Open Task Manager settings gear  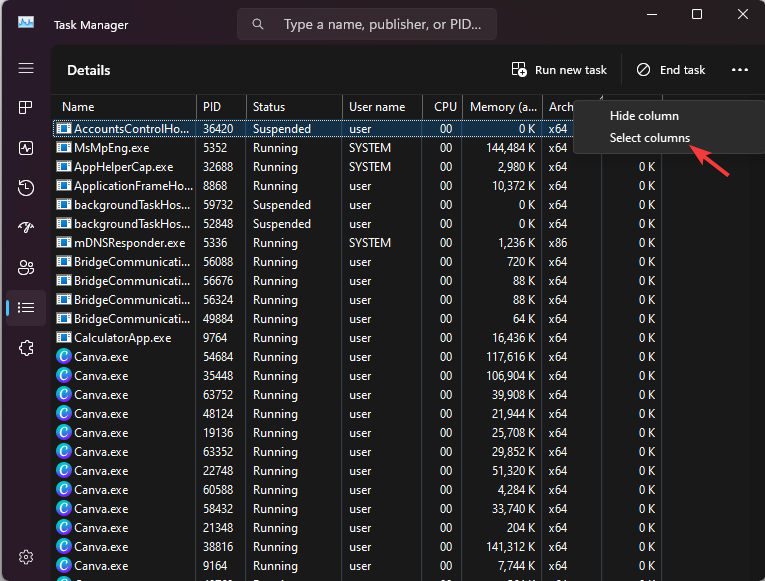(26, 557)
